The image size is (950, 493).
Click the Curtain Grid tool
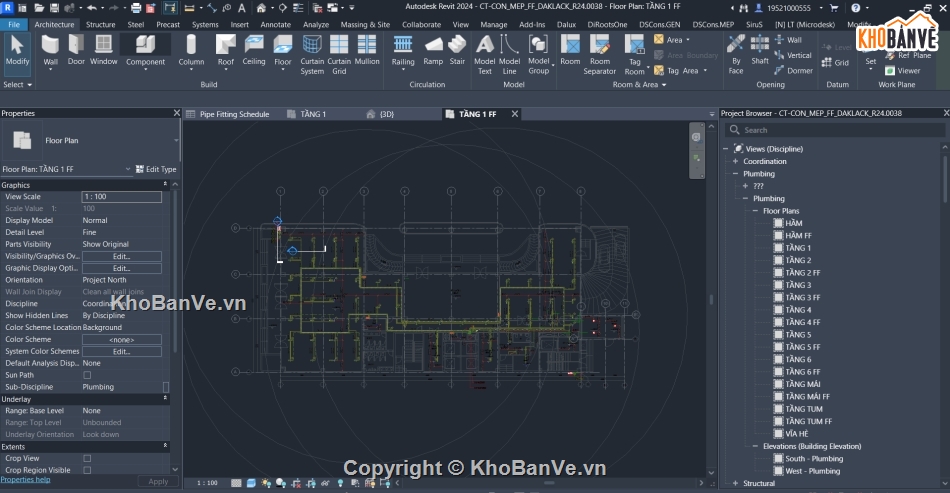tap(339, 55)
